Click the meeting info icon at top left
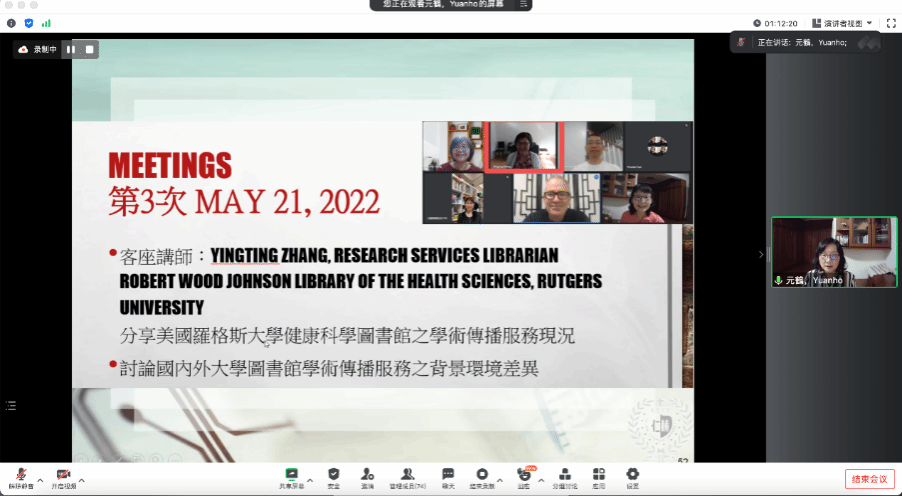902x496 pixels. tap(11, 23)
